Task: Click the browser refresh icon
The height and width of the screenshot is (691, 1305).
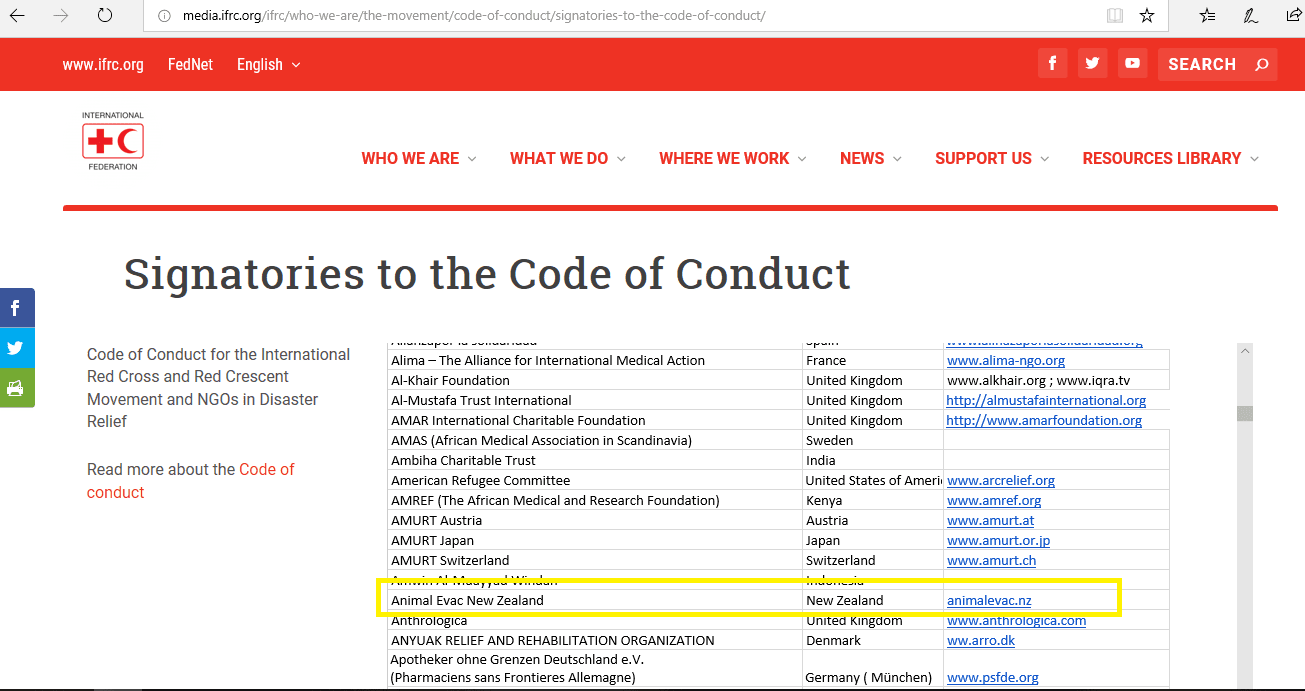Action: 105,16
